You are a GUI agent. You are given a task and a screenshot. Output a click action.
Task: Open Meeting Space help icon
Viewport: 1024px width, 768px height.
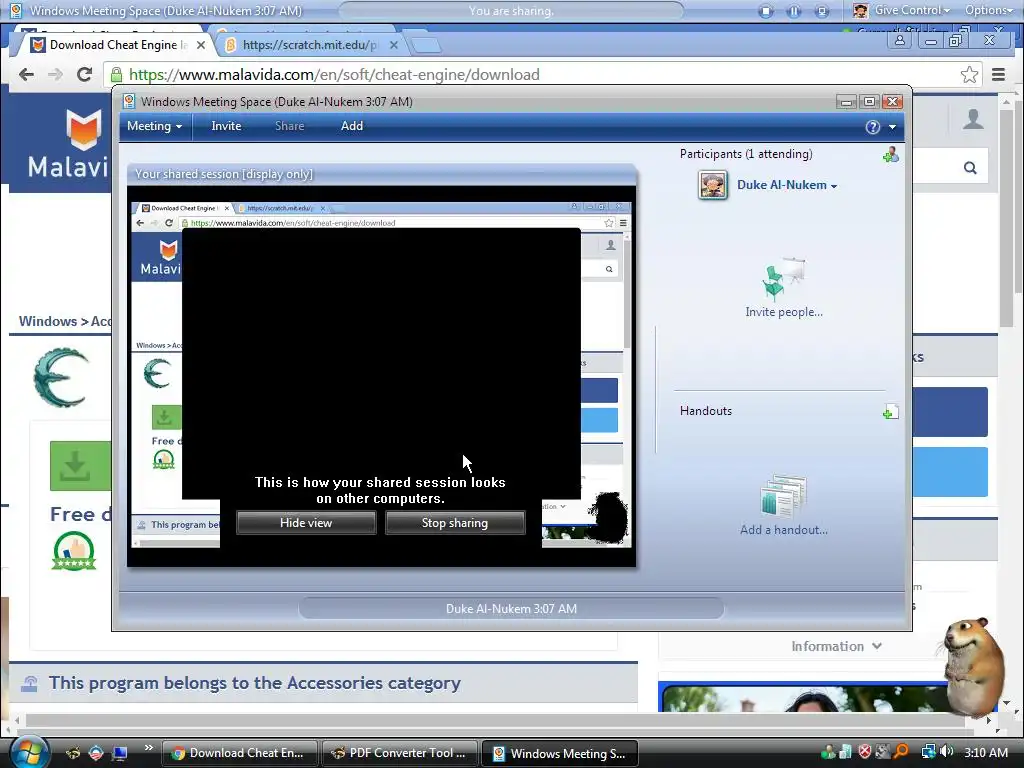pyautogui.click(x=872, y=127)
